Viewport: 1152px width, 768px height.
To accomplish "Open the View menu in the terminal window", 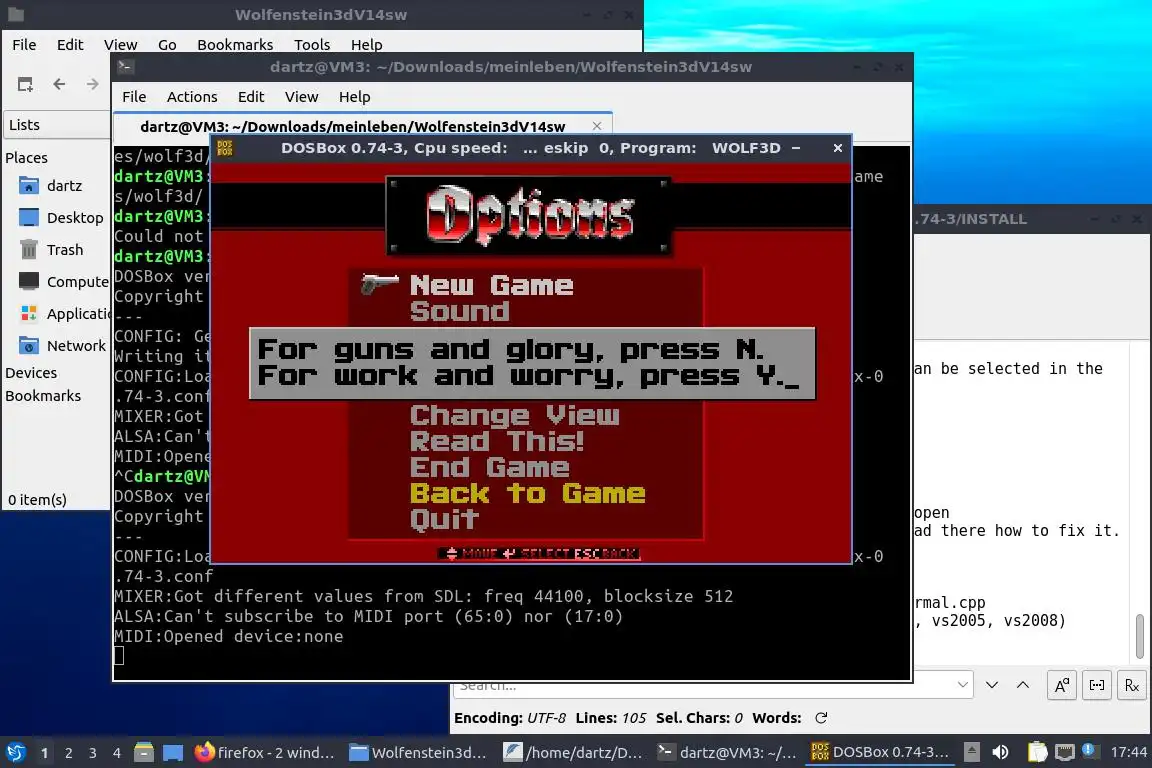I will pyautogui.click(x=301, y=97).
